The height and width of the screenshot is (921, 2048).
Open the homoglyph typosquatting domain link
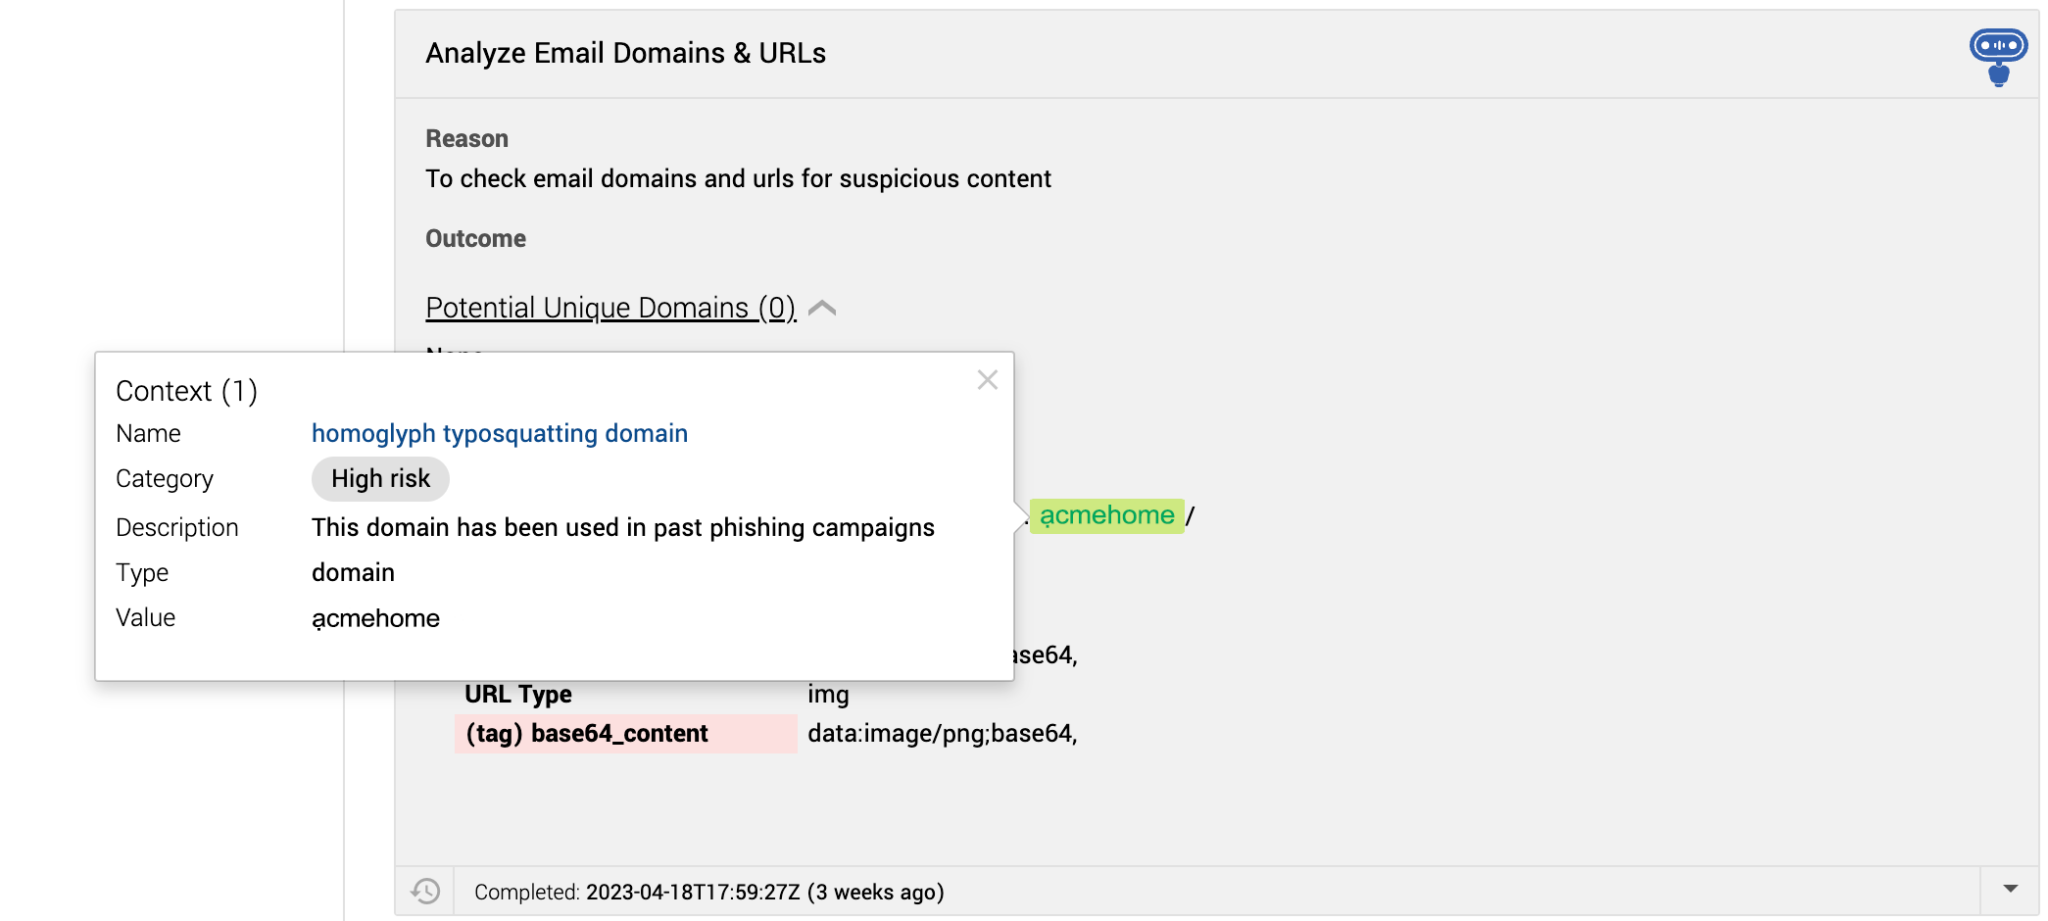500,433
